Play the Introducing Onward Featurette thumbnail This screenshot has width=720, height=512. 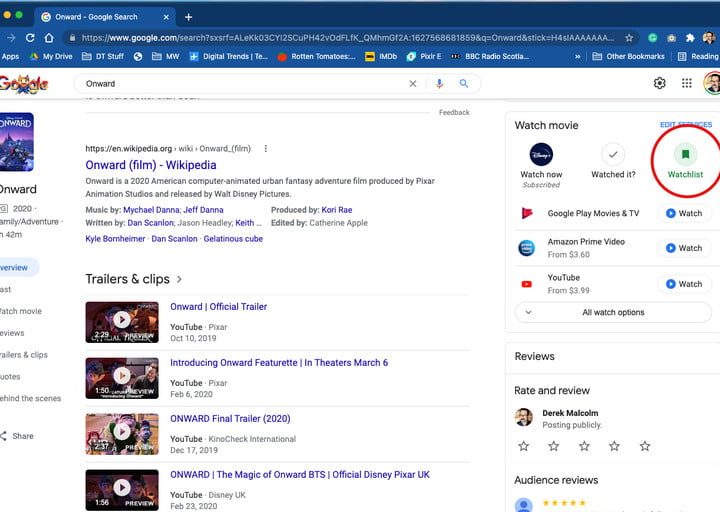(x=122, y=378)
